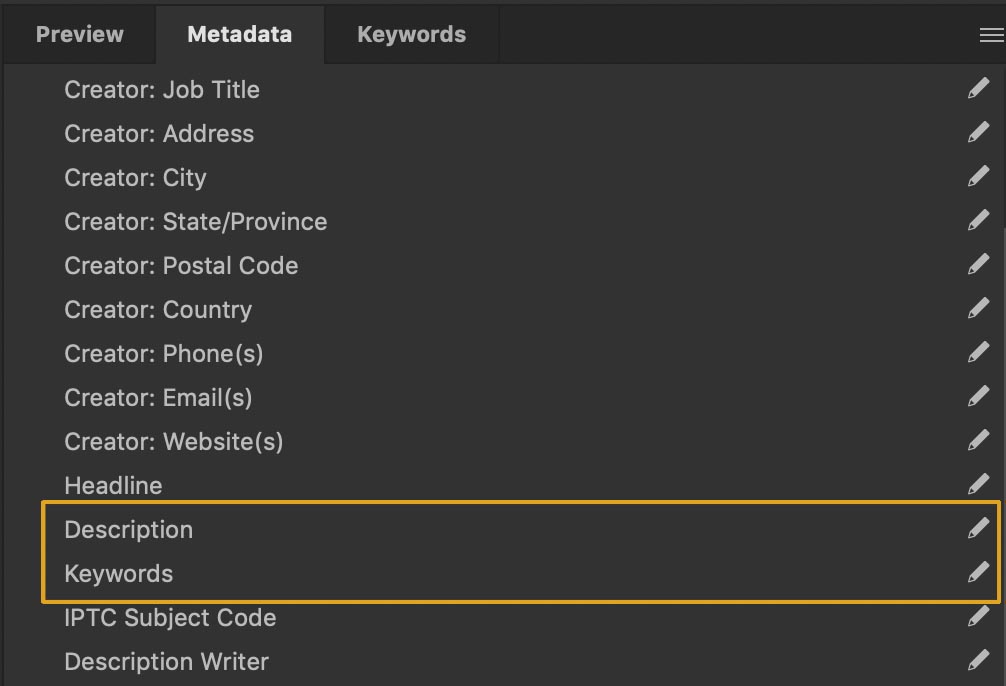Click the pencil icon for IPTC Subject Code

point(978,617)
